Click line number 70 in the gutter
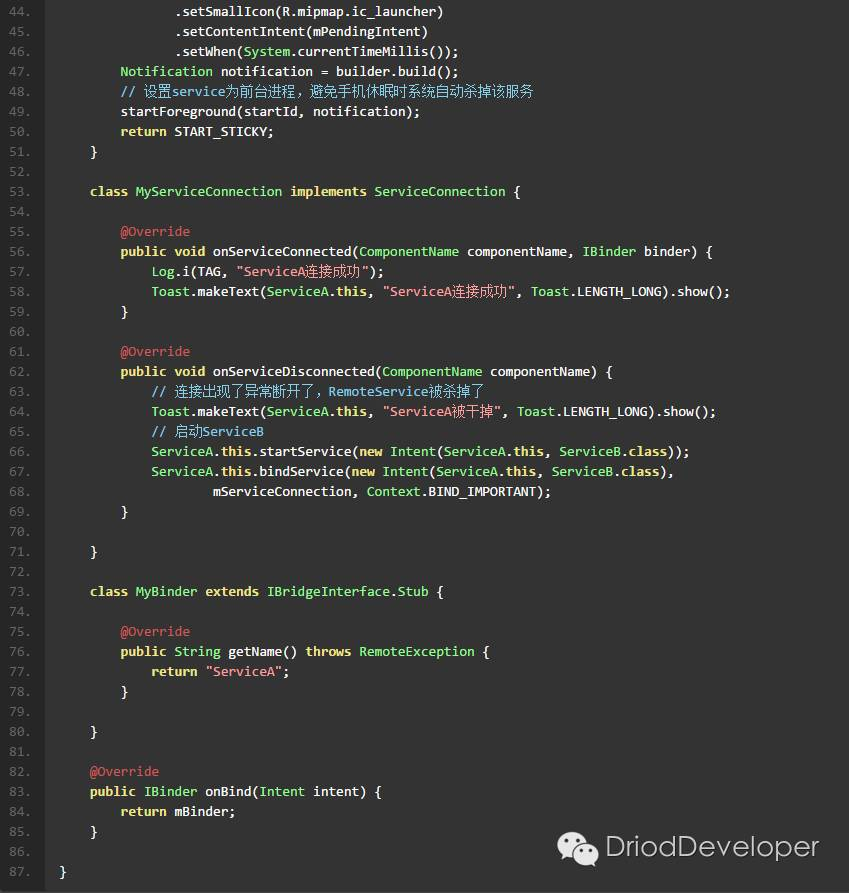 click(19, 531)
